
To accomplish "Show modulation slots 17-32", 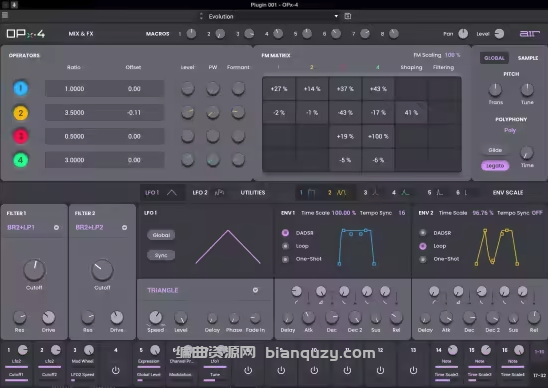I will (x=539, y=375).
